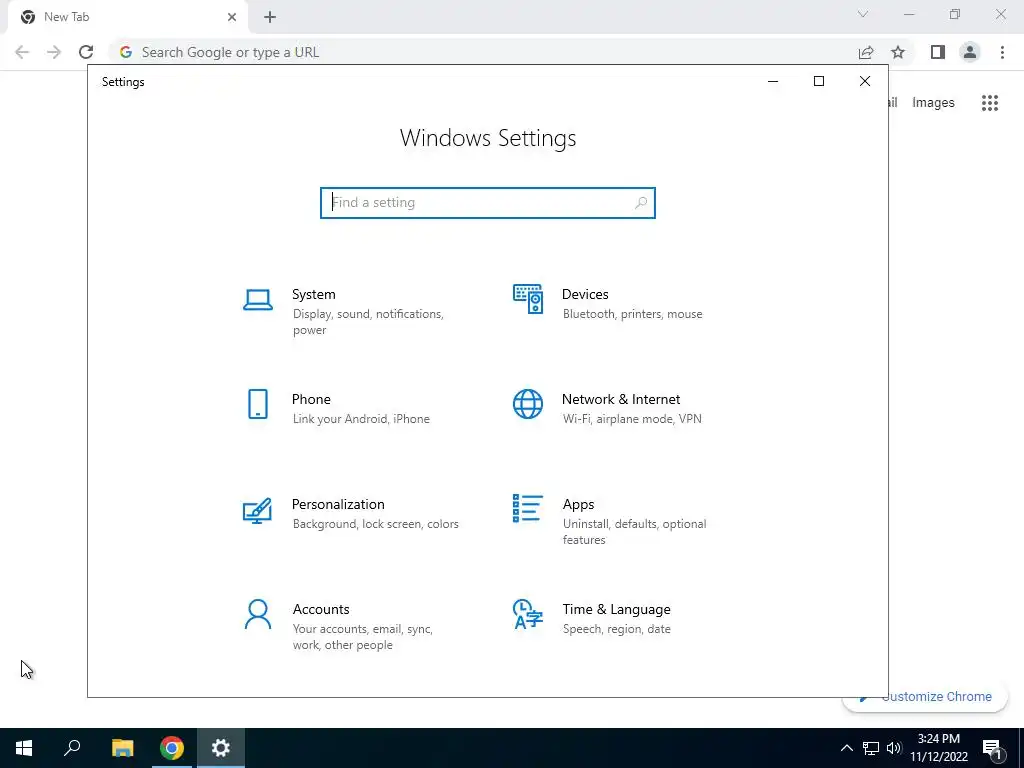Share this page from the address bar

866,52
